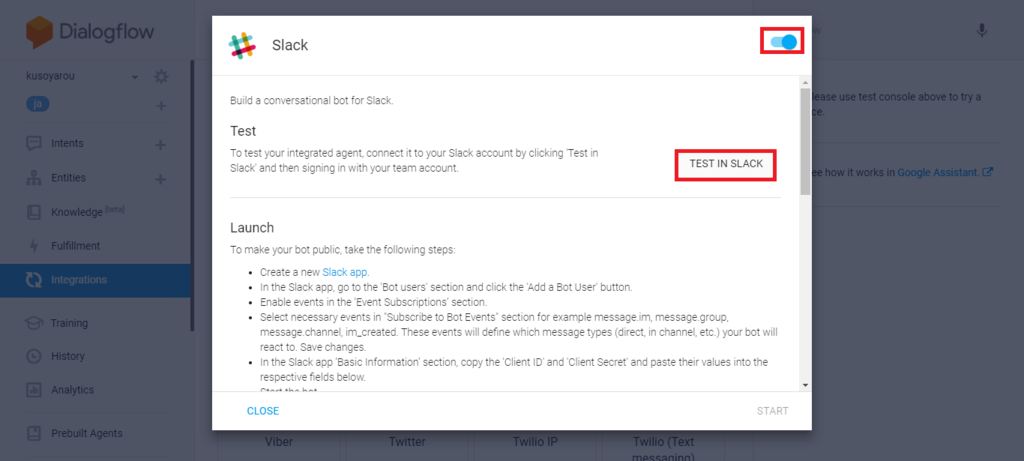Click the TEST IN SLACK button
Viewport: 1024px width, 461px height.
[x=726, y=164]
